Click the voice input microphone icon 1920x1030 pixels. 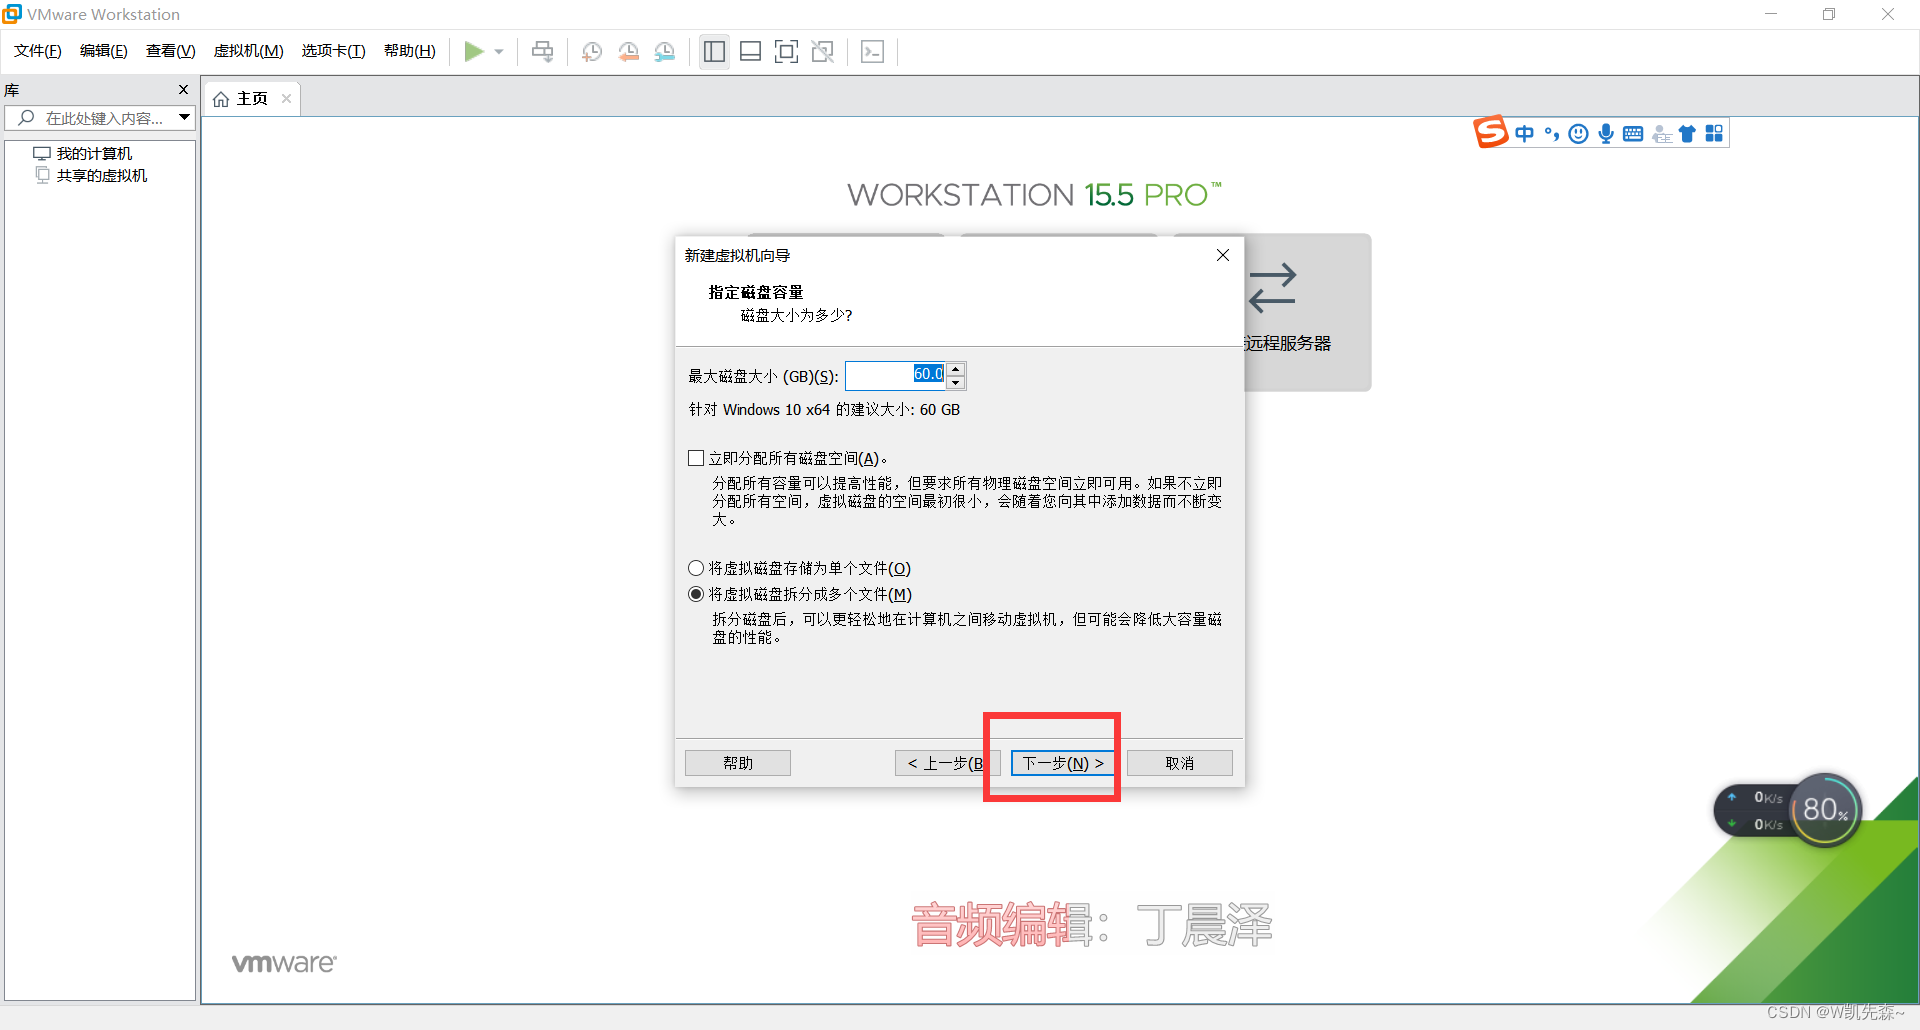1606,134
